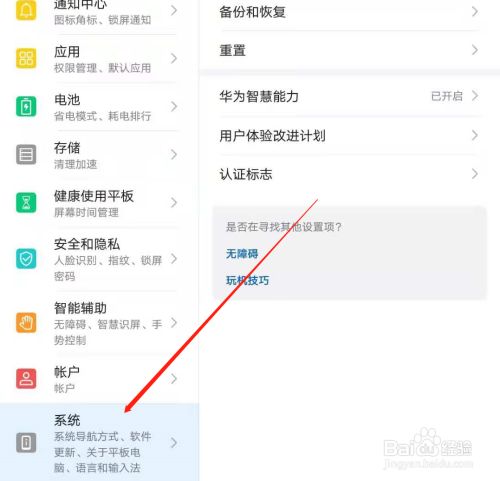Select the gray Storage icon
This screenshot has height=481, width=500.
(x=26, y=154)
